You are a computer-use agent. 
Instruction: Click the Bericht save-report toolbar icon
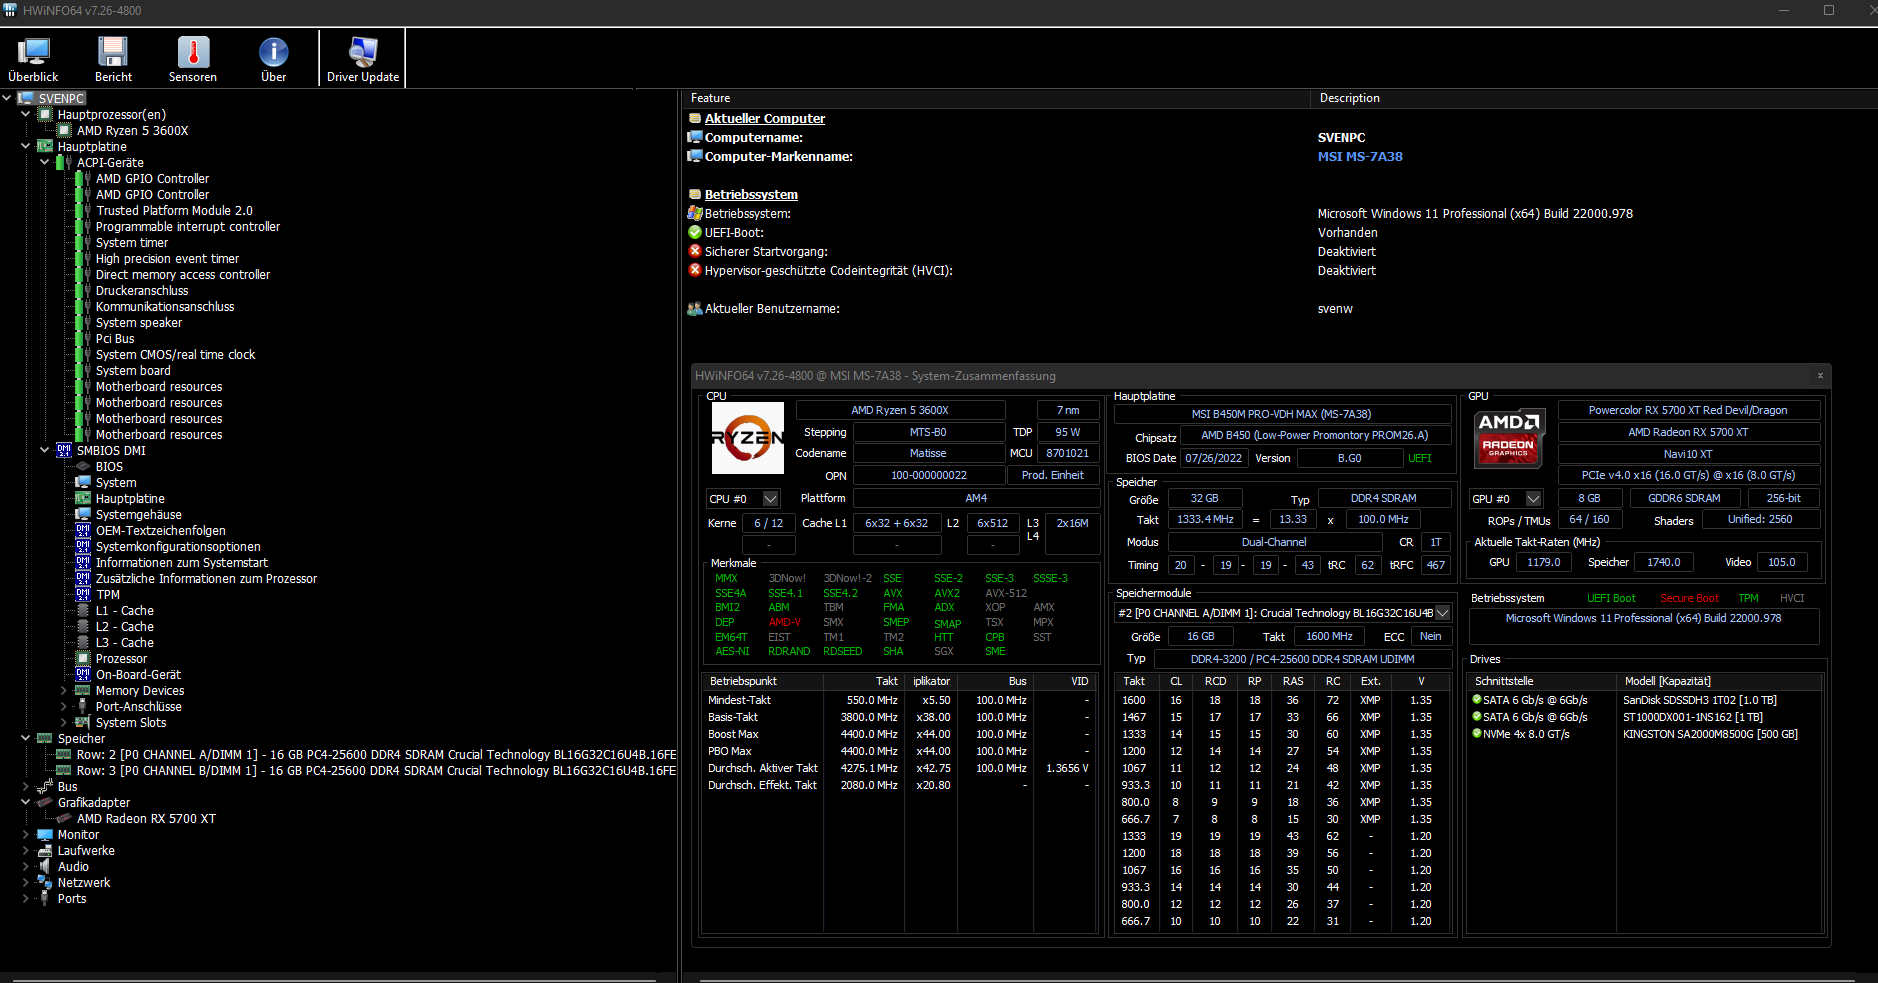pyautogui.click(x=113, y=59)
